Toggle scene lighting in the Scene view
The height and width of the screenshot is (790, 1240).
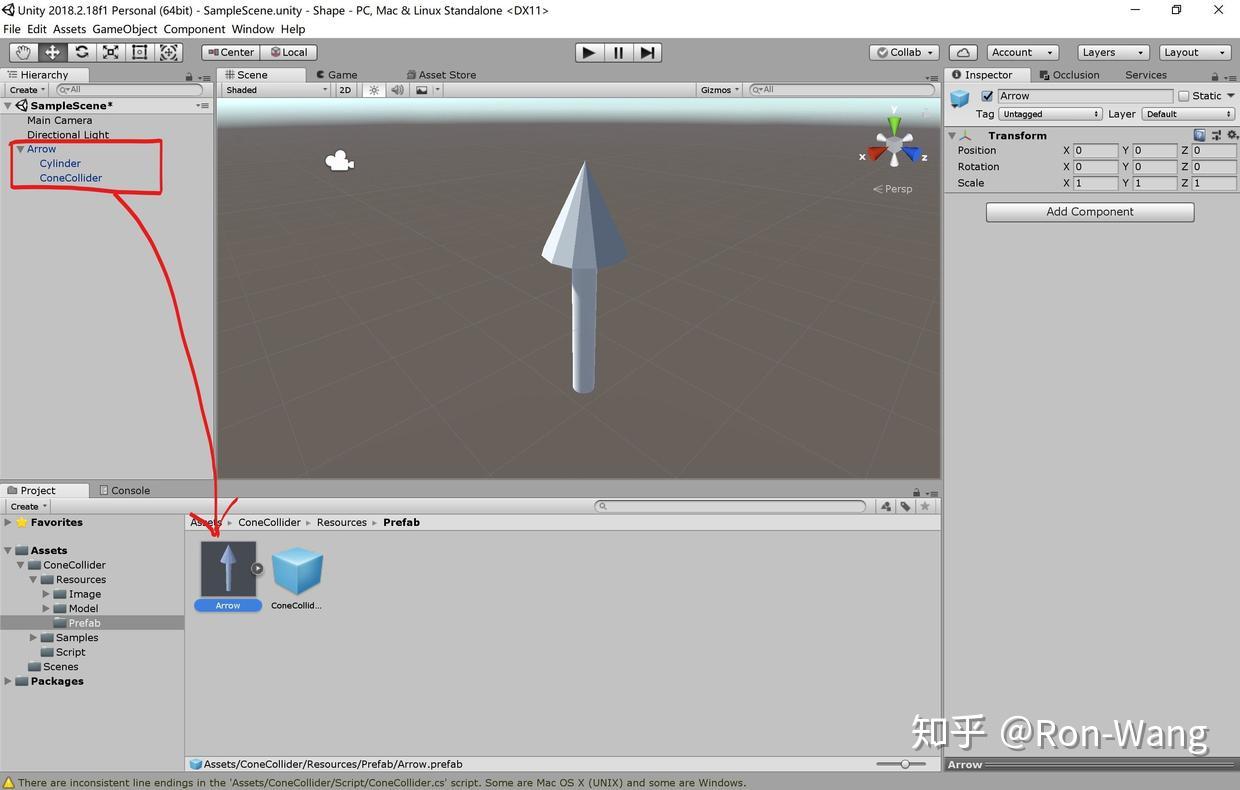click(372, 89)
